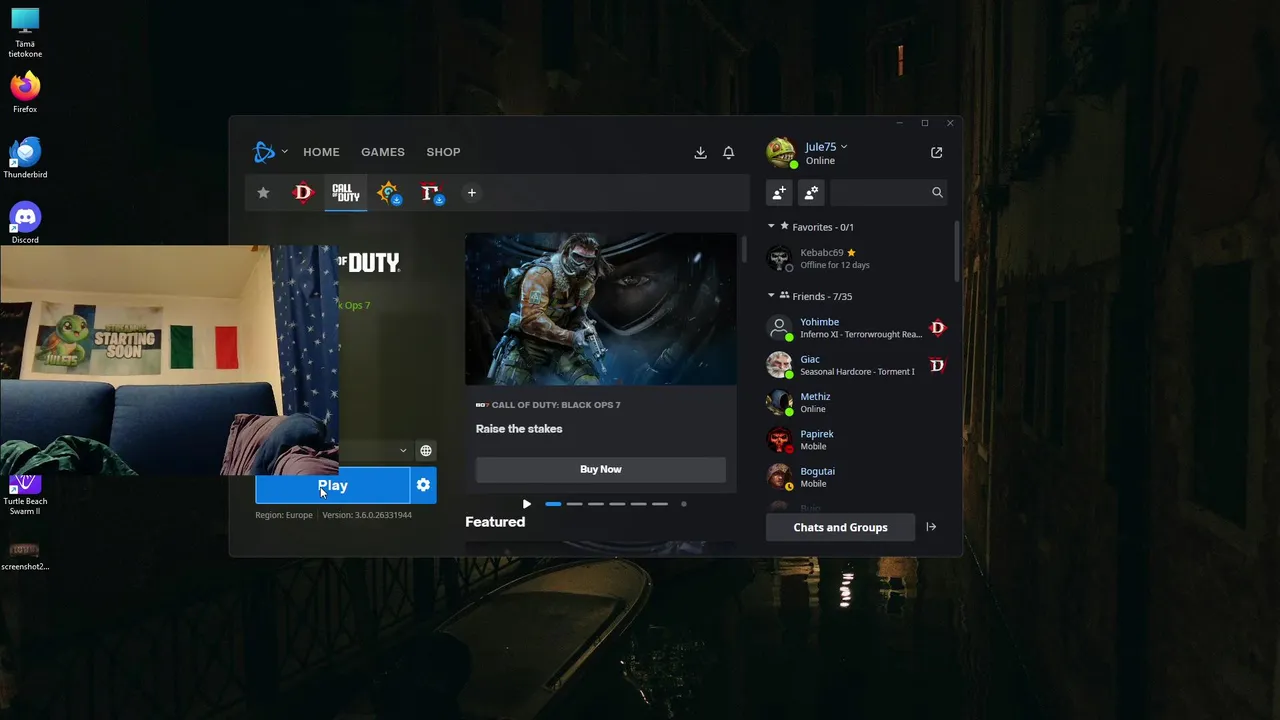The height and width of the screenshot is (720, 1280).
Task: Open game settings gear beside Play
Action: click(x=423, y=485)
